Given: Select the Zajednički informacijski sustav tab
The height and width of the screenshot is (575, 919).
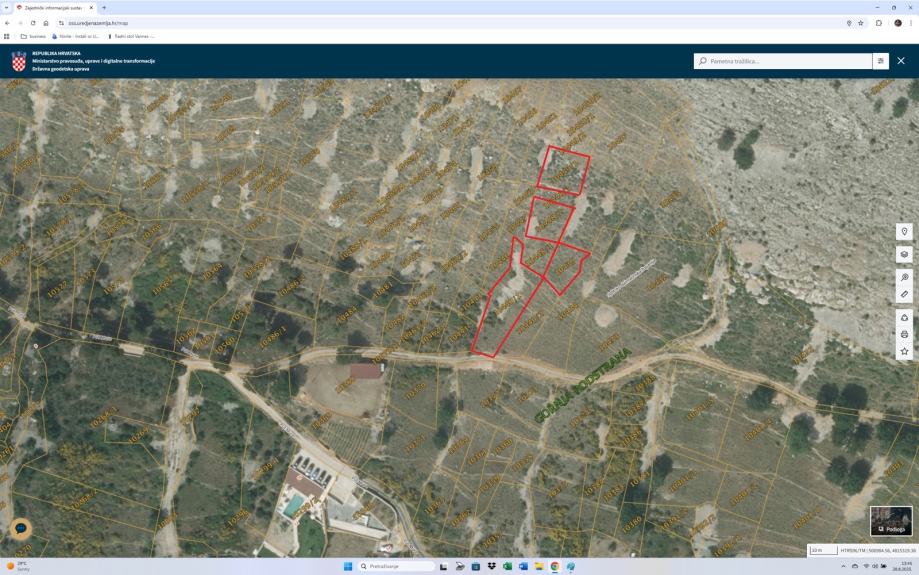Looking at the screenshot, I should coord(55,8).
